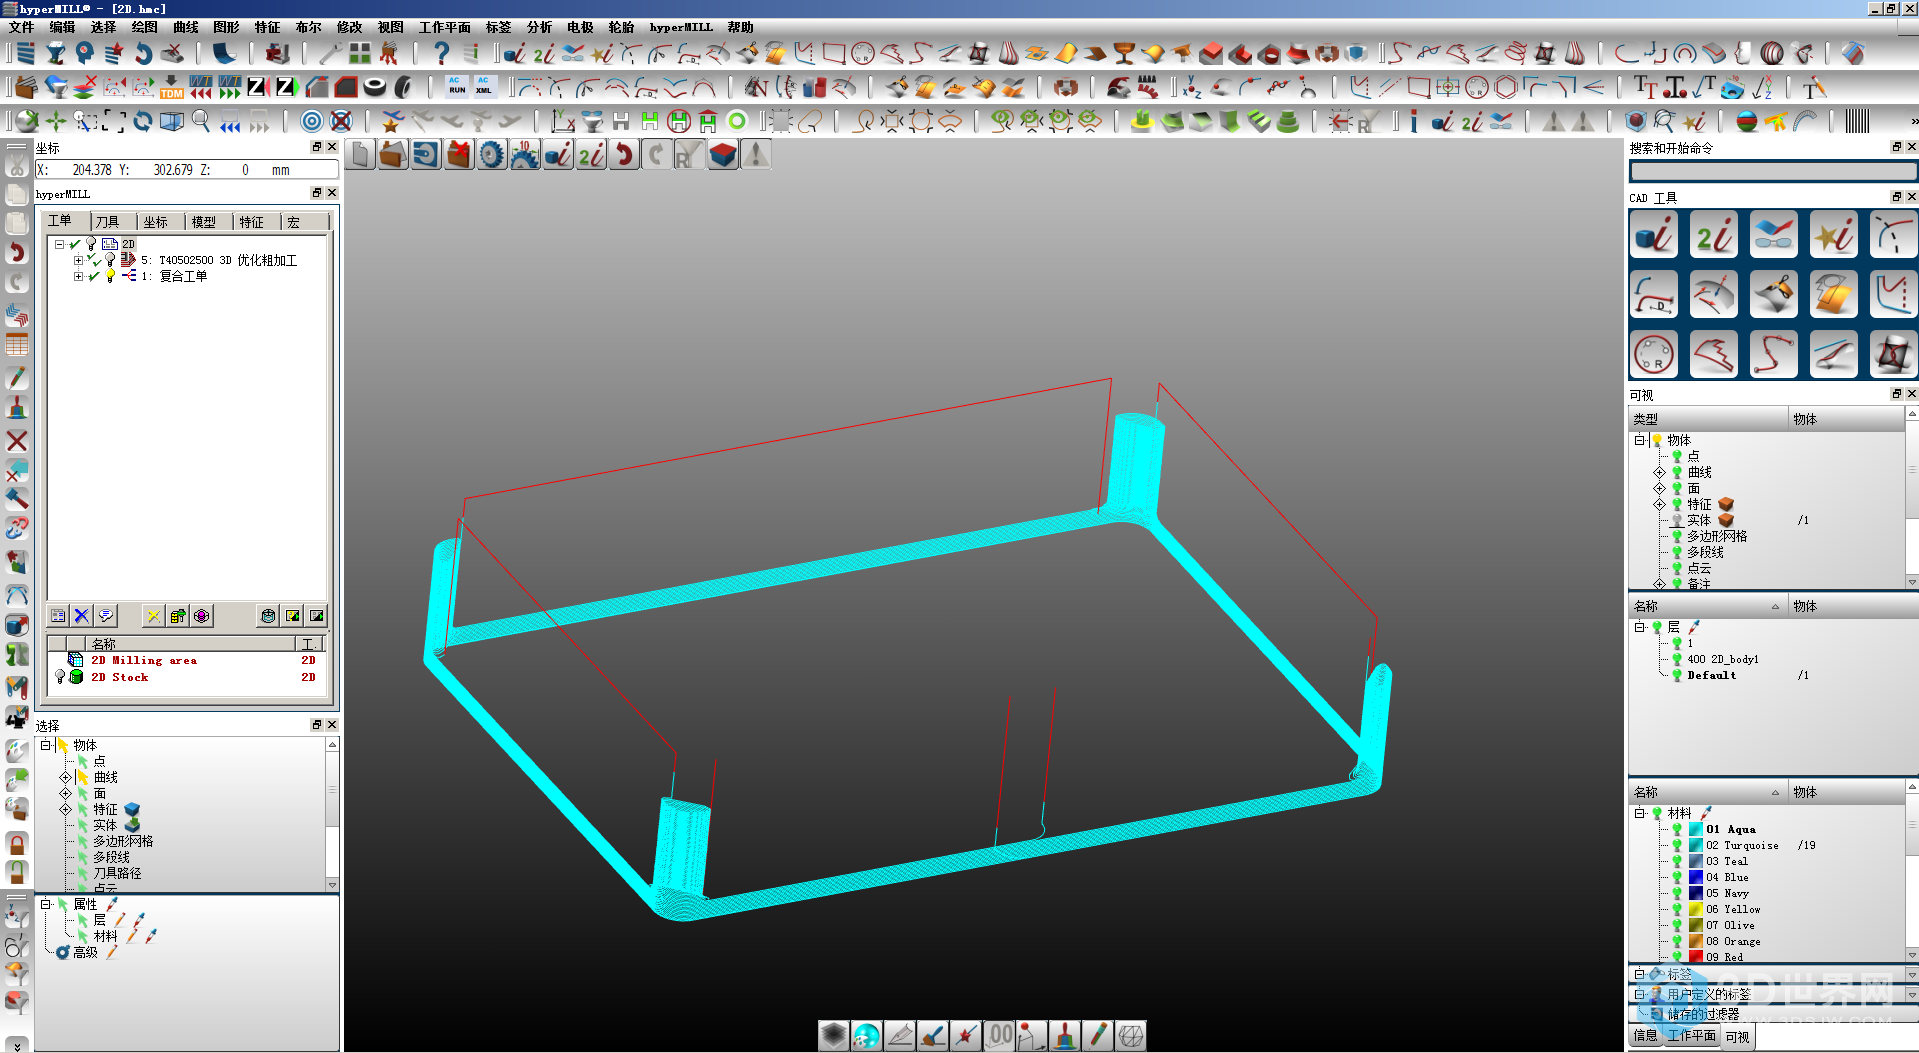Screen dimensions: 1919x1053
Task: Click the green H frame icon
Action: coord(650,121)
